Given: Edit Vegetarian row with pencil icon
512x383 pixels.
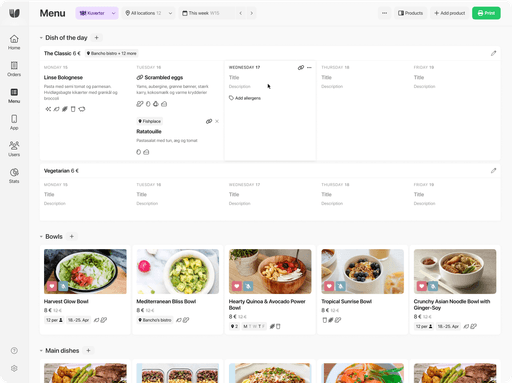Looking at the screenshot, I should pos(493,171).
